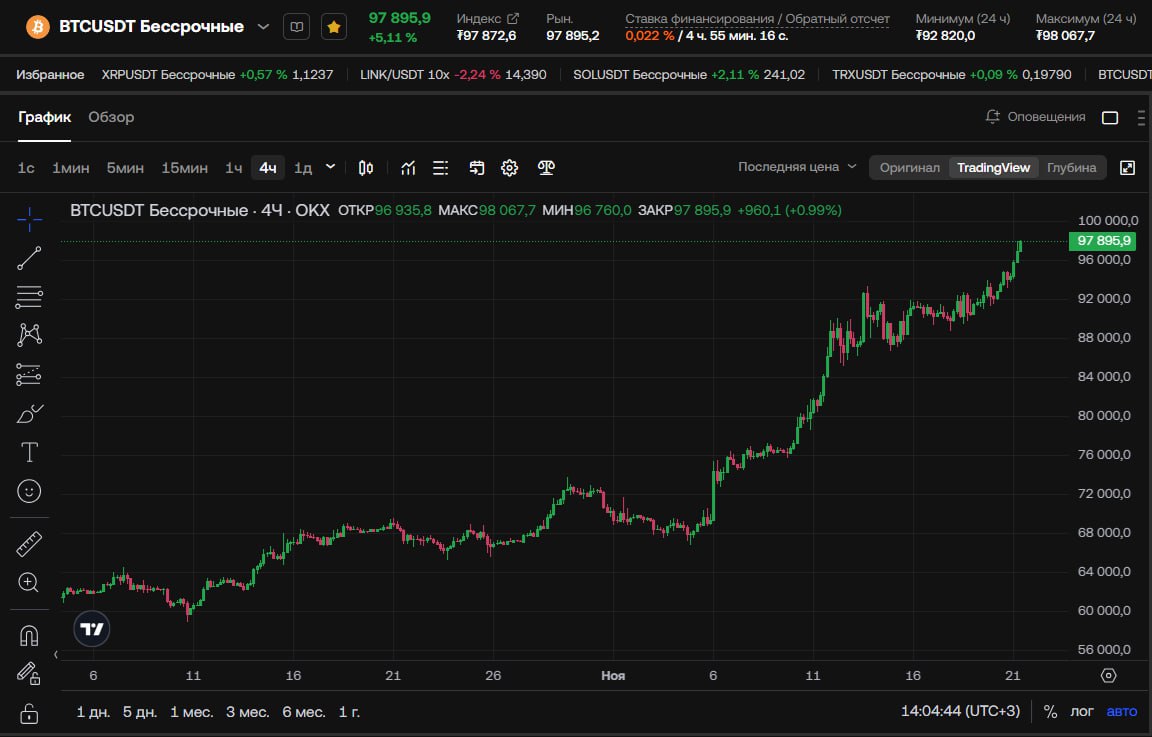The height and width of the screenshot is (737, 1152).
Task: Open the TradingView logo badge
Action: (x=92, y=629)
